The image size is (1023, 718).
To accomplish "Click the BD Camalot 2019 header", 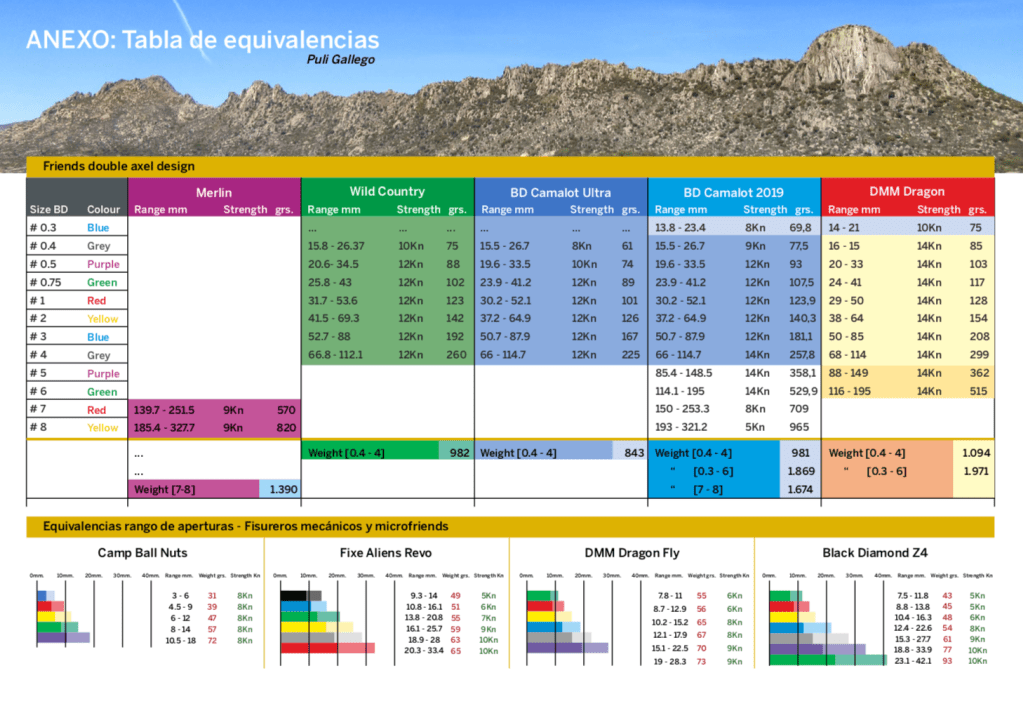I will [734, 192].
